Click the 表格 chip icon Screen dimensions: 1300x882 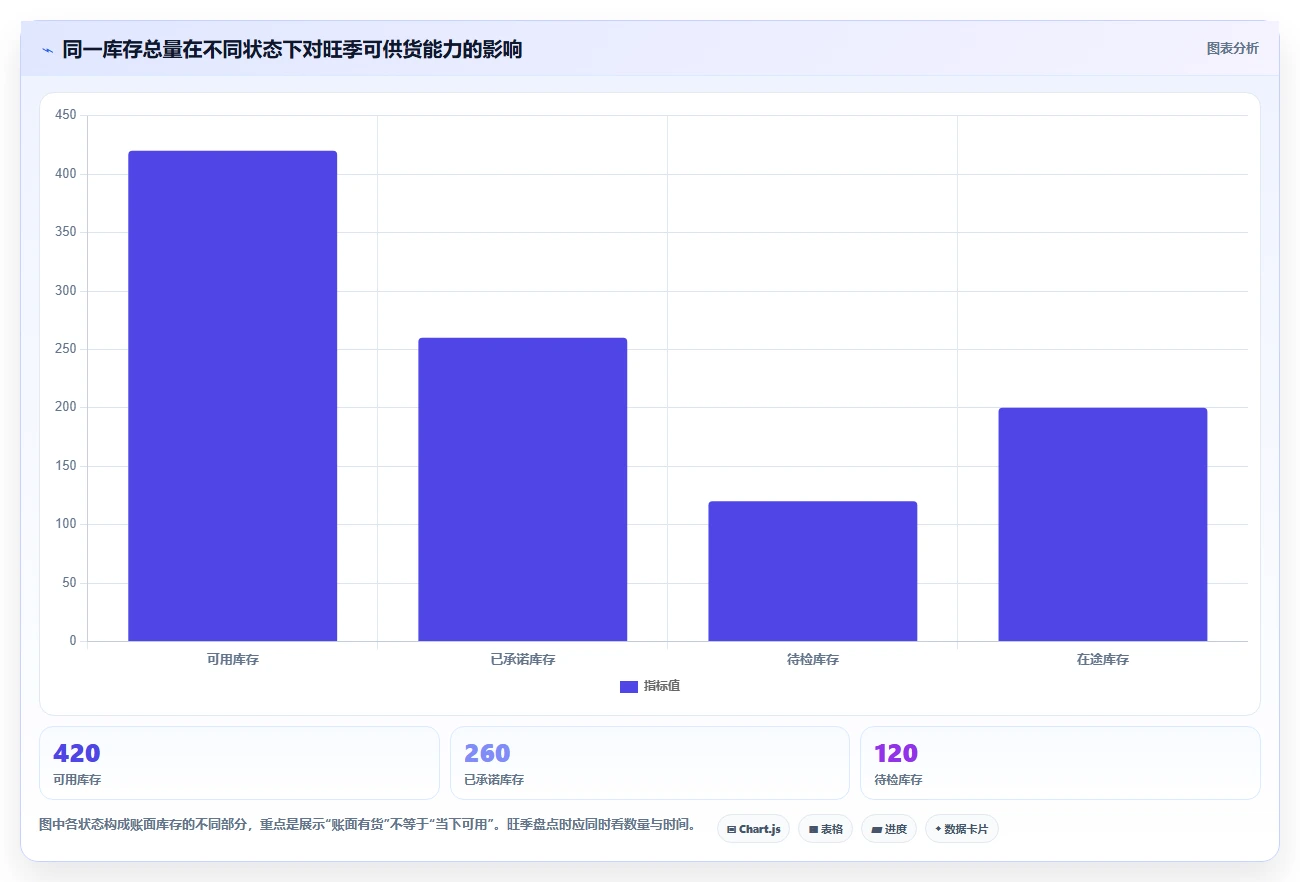click(813, 830)
